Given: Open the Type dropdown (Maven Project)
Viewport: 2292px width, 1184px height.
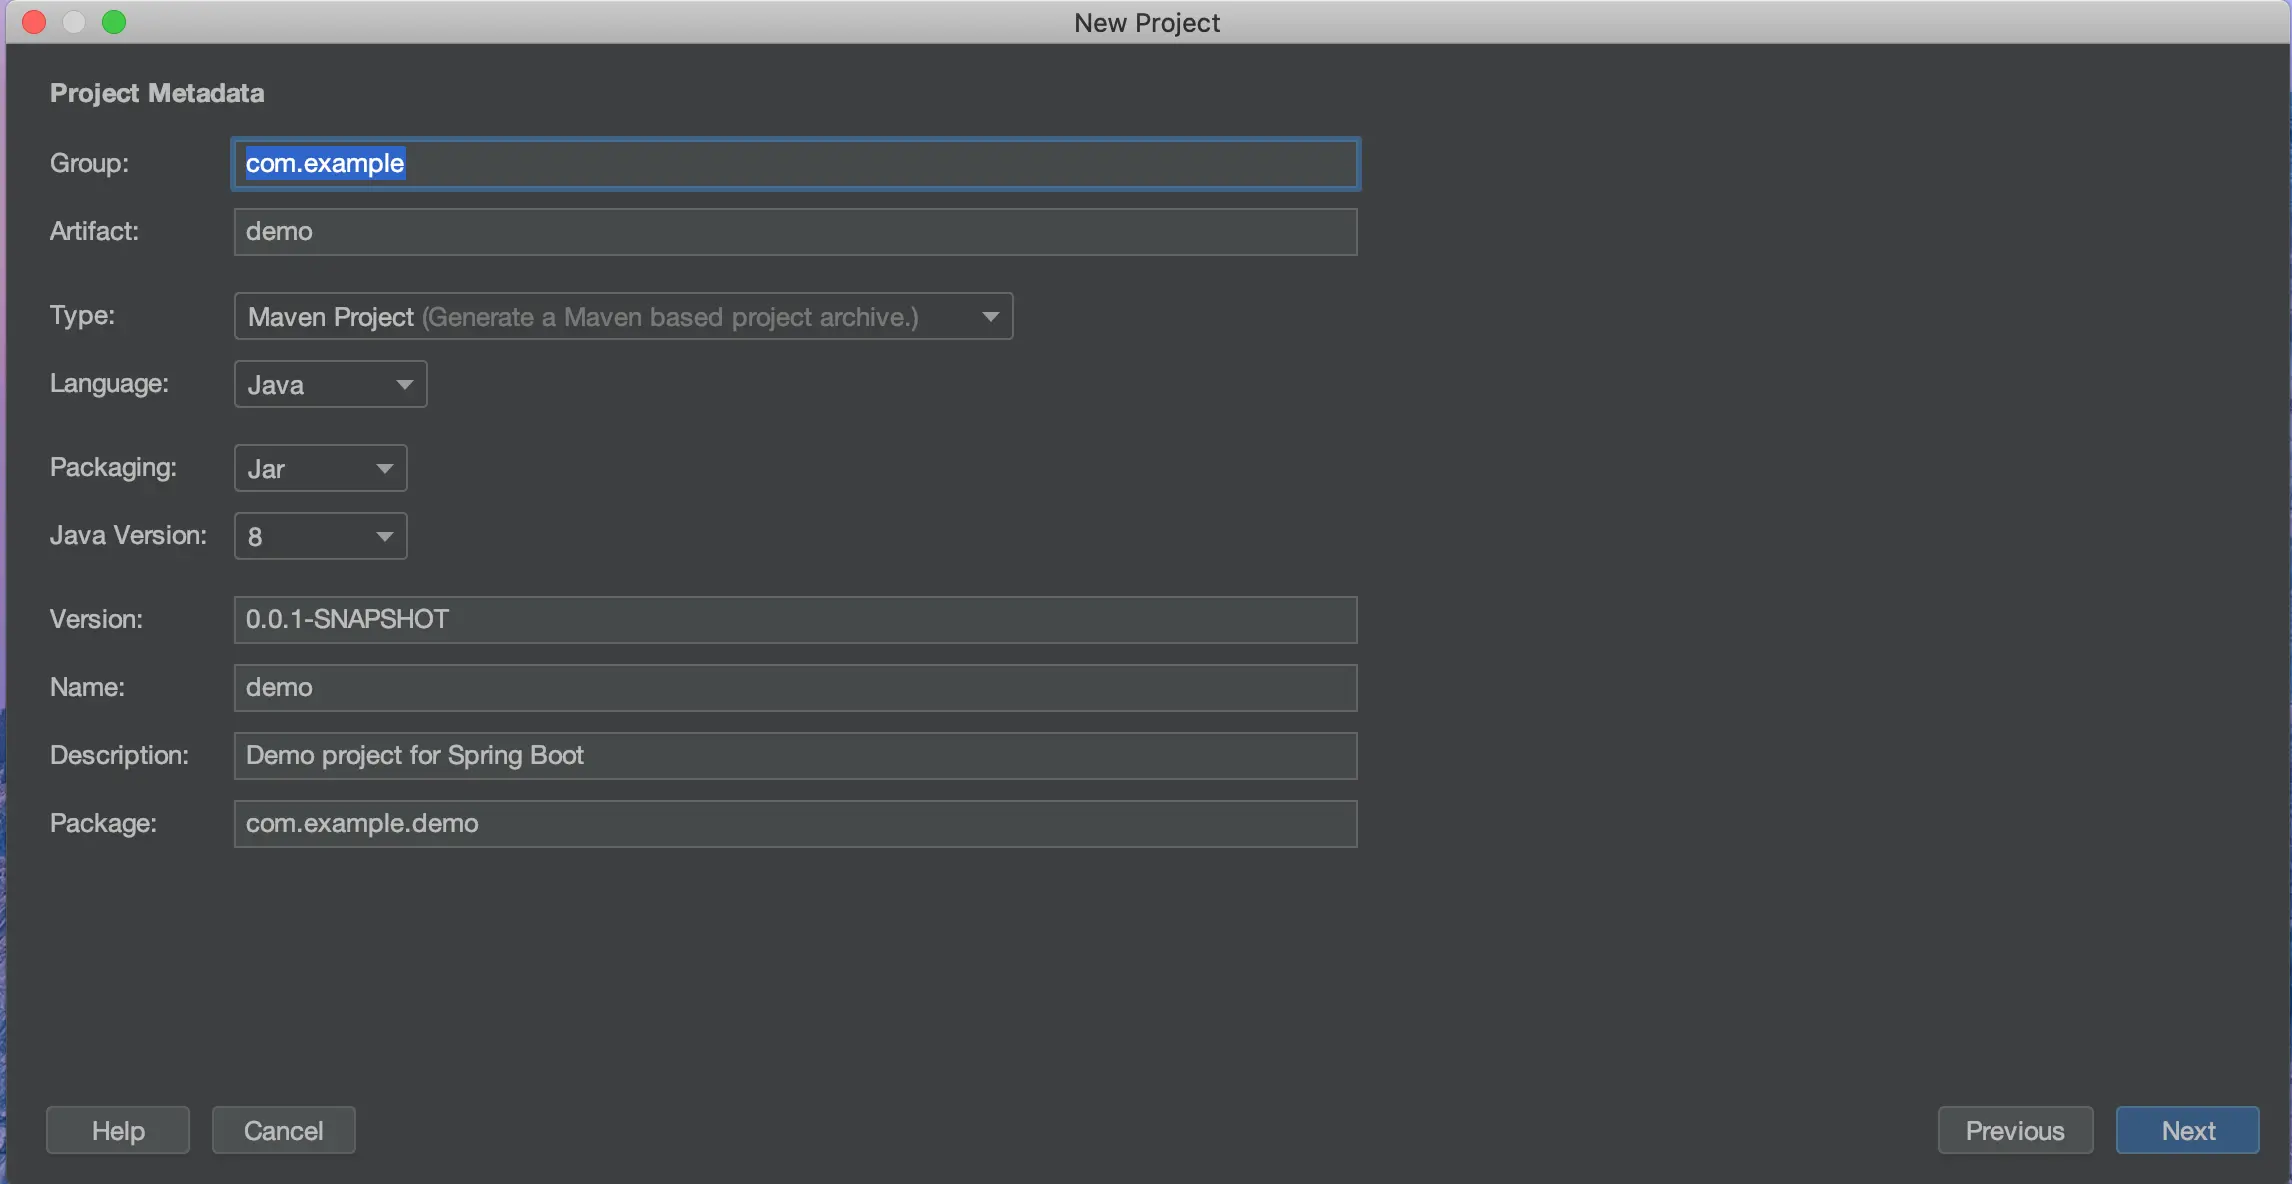Looking at the screenshot, I should click(622, 317).
